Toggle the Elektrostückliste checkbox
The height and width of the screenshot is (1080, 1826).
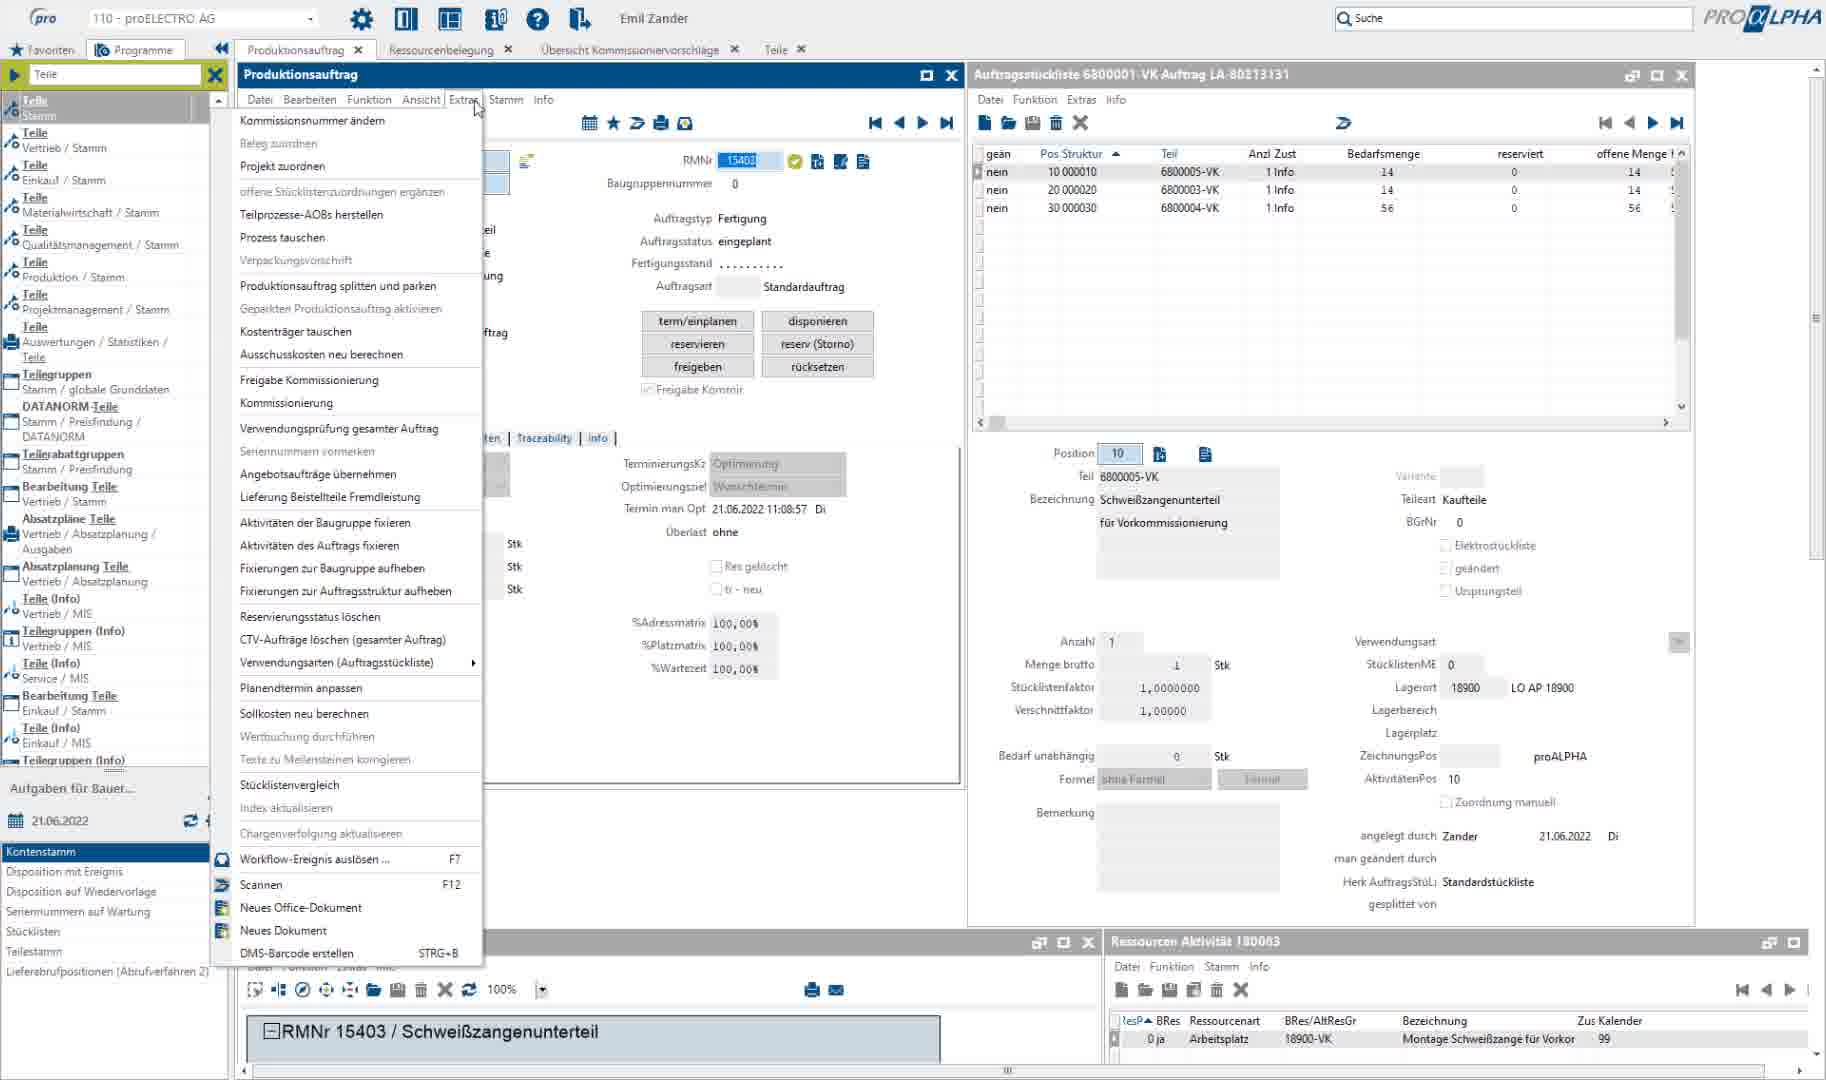pyautogui.click(x=1446, y=545)
